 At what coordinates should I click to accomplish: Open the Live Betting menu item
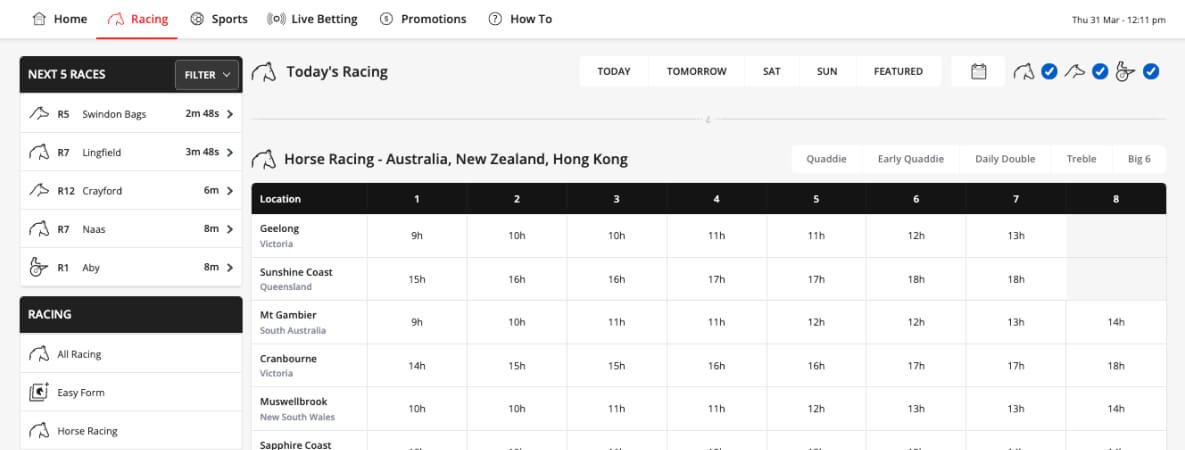point(312,19)
